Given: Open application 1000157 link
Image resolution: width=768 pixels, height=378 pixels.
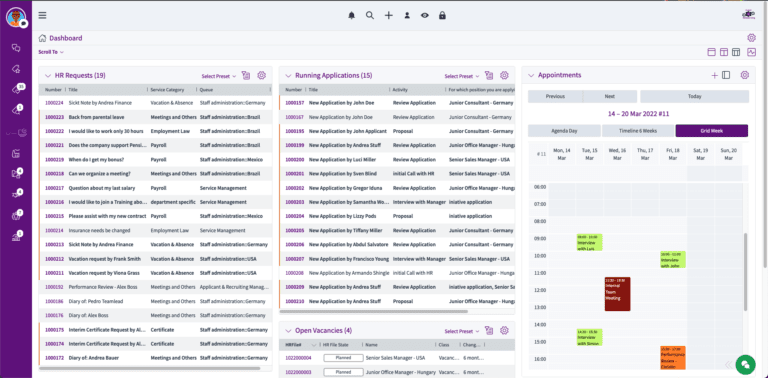Looking at the screenshot, I should (294, 103).
